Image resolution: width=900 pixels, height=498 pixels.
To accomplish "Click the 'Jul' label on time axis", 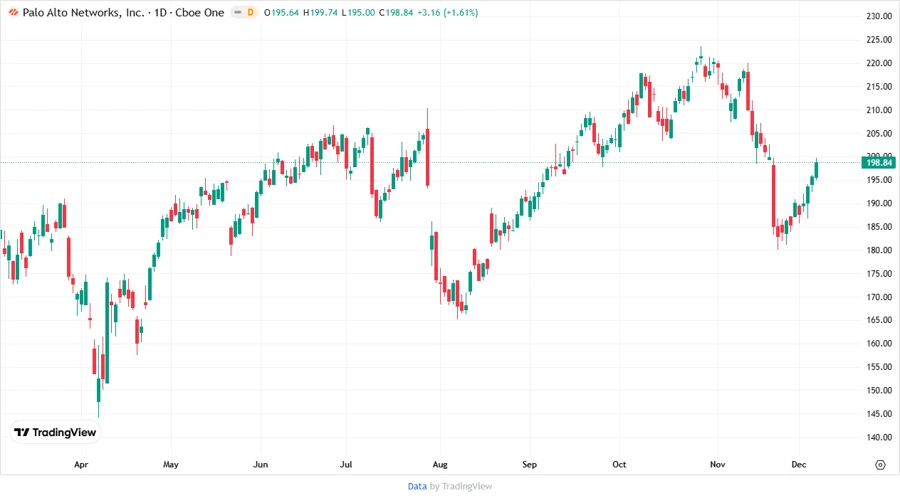I will (x=346, y=465).
